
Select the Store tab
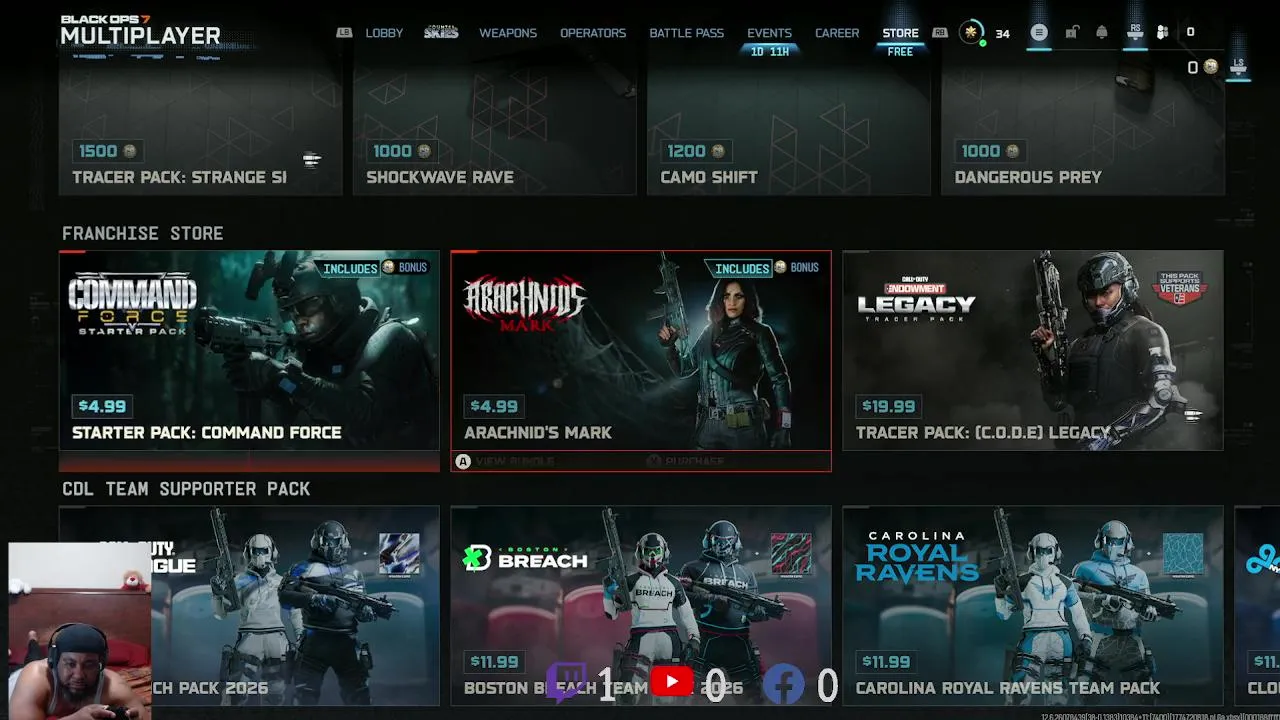tap(900, 33)
